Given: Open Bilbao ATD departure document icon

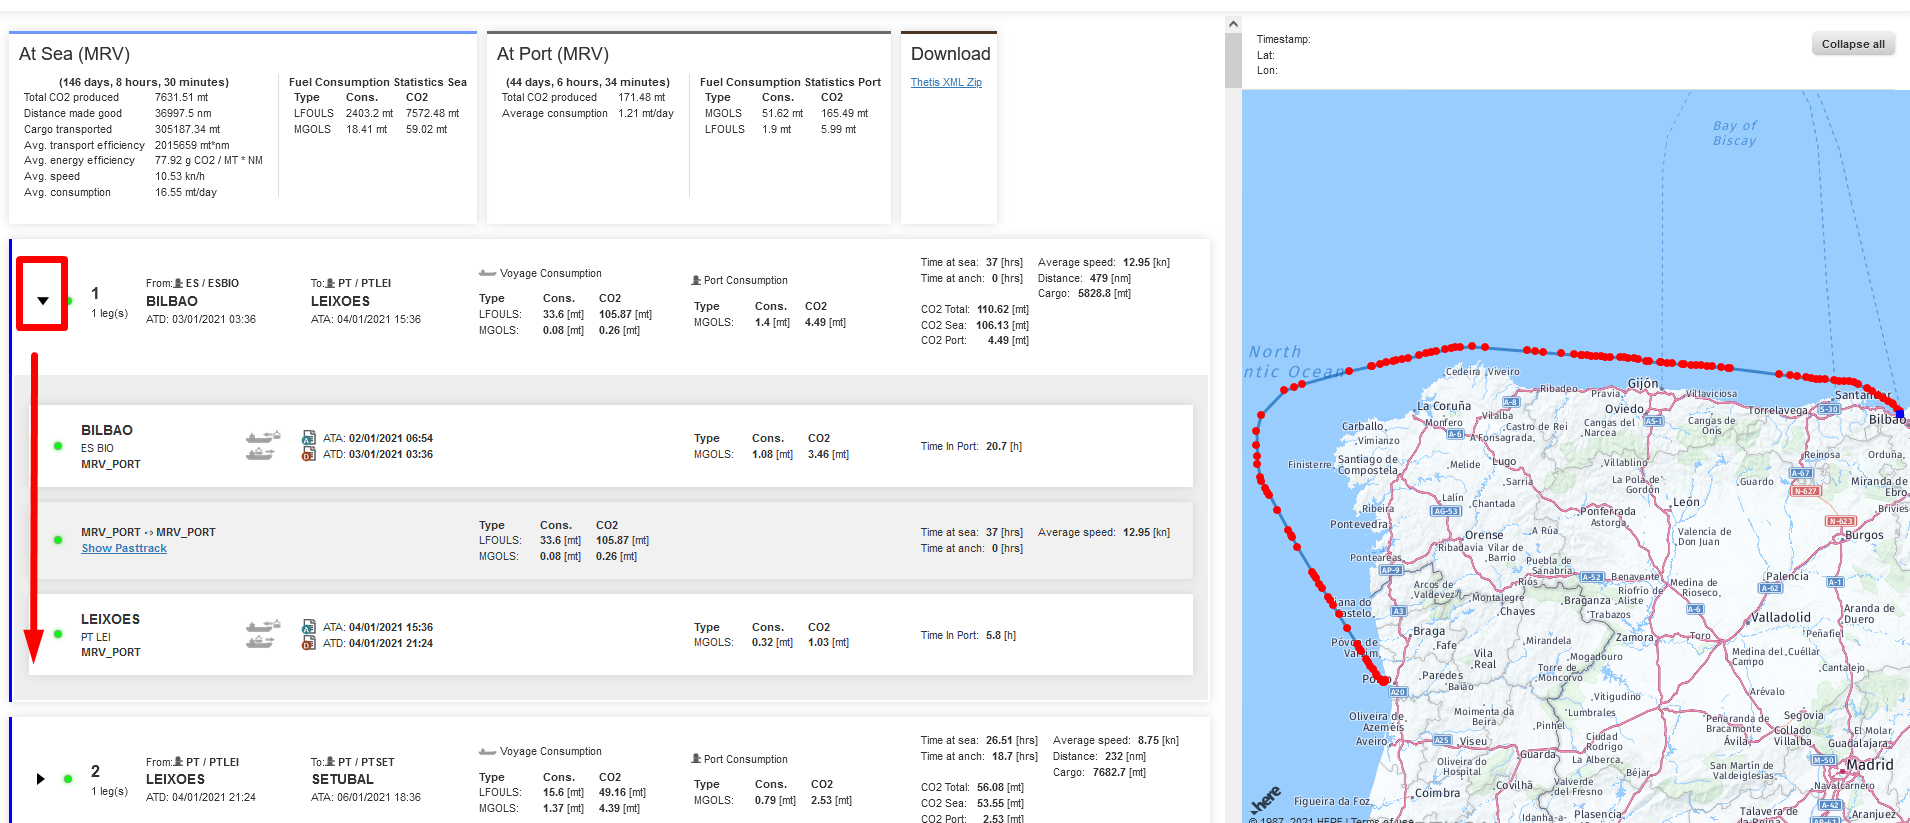Looking at the screenshot, I should 309,454.
